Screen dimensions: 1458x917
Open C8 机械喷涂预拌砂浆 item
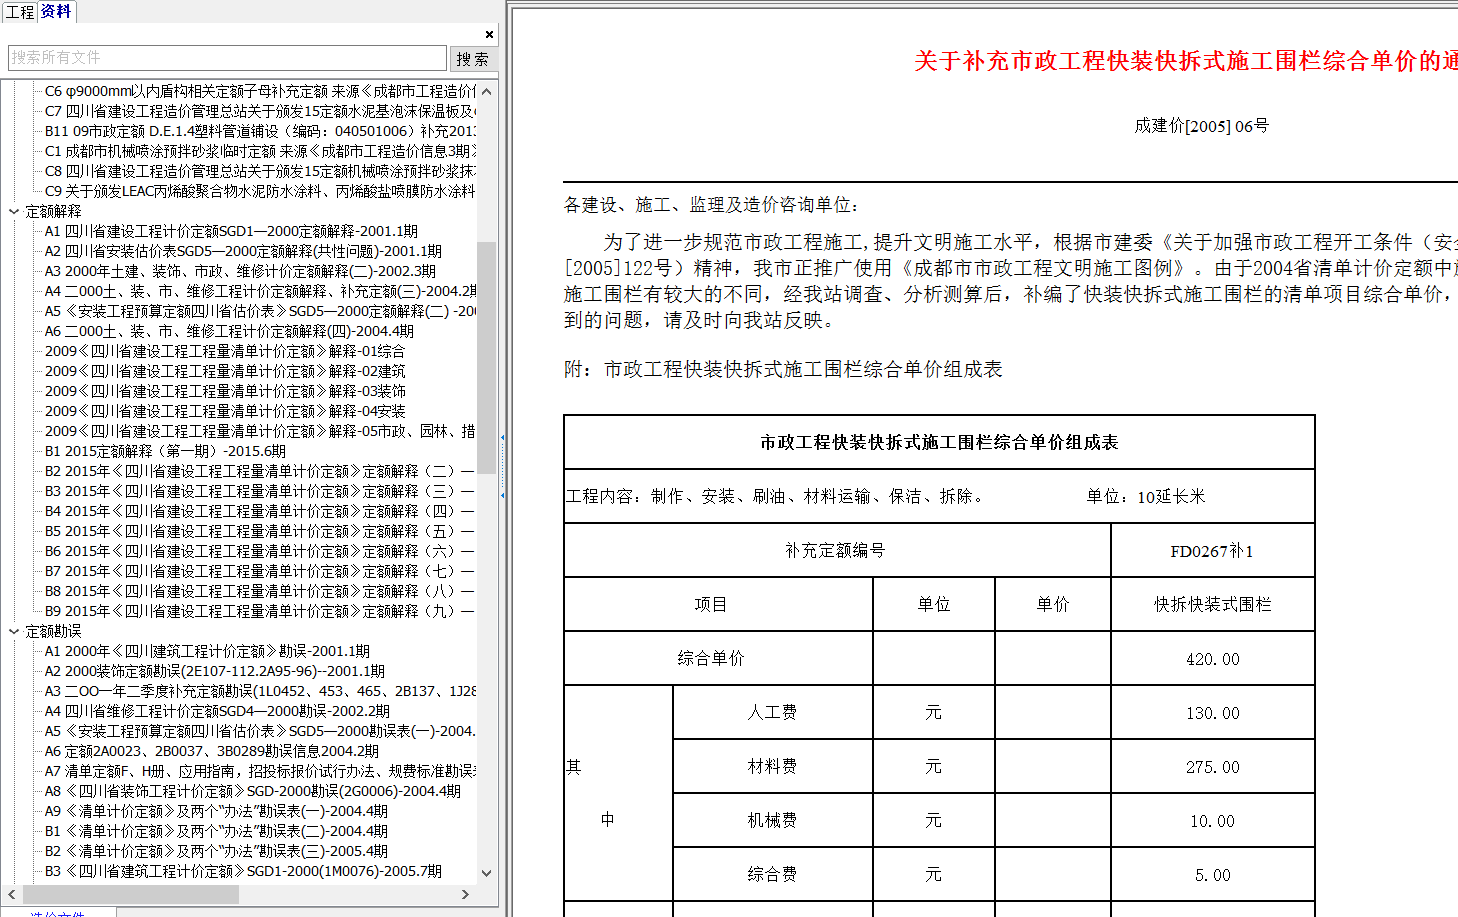click(260, 171)
